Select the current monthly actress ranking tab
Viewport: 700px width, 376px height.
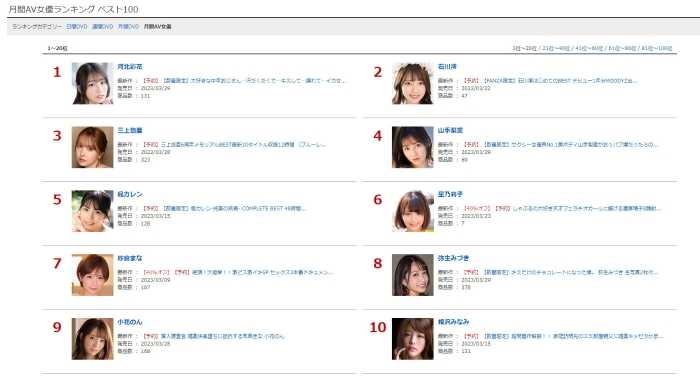pos(158,27)
